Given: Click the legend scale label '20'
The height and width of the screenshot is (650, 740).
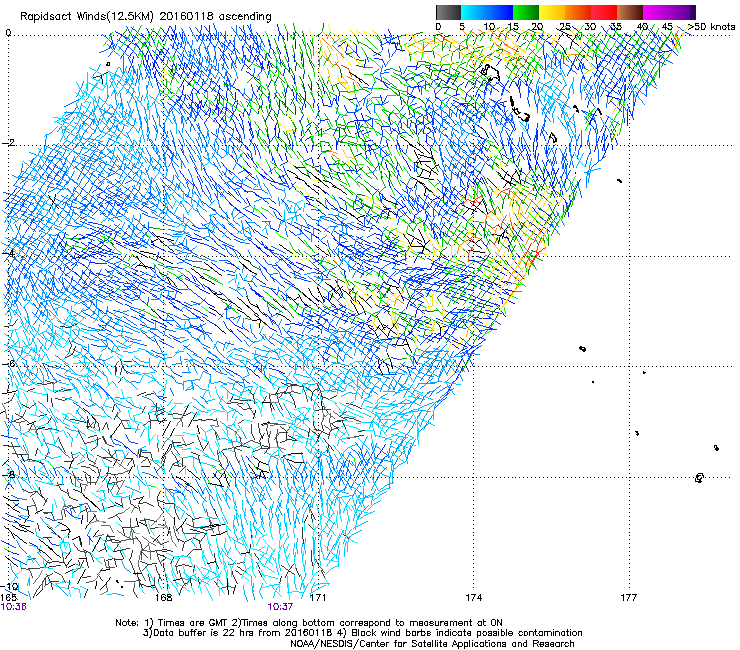Looking at the screenshot, I should pos(537,27).
